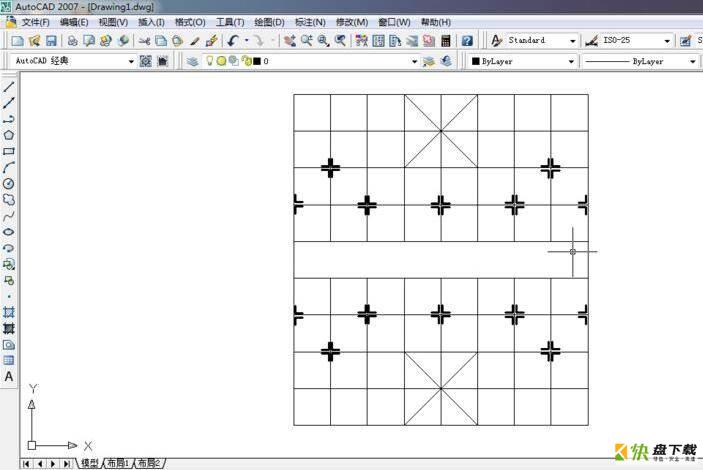Open Plot Preview from the toolbar

click(89, 41)
